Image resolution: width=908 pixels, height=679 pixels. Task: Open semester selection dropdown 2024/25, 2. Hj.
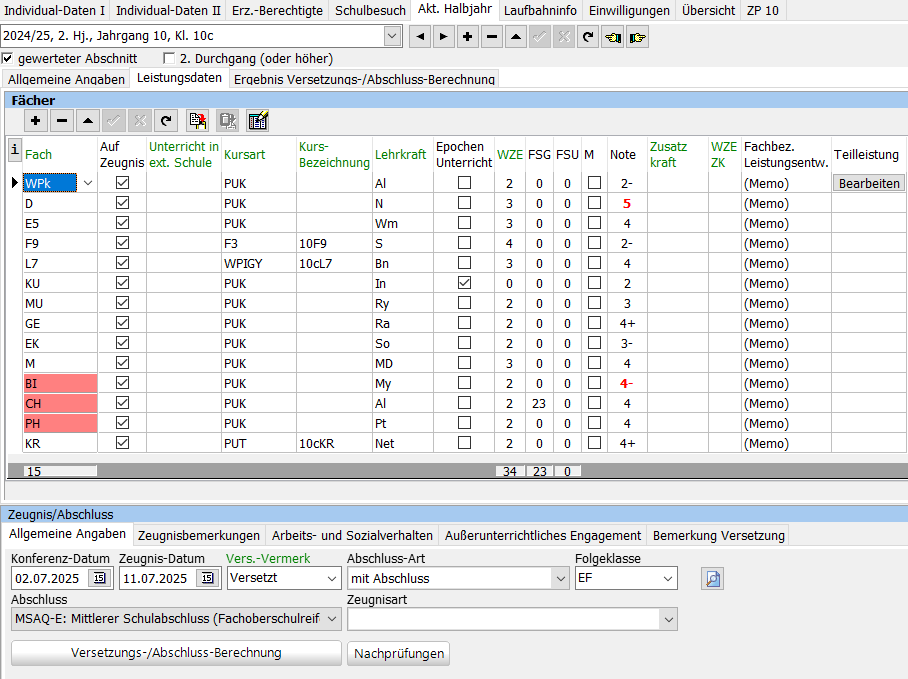coord(392,36)
